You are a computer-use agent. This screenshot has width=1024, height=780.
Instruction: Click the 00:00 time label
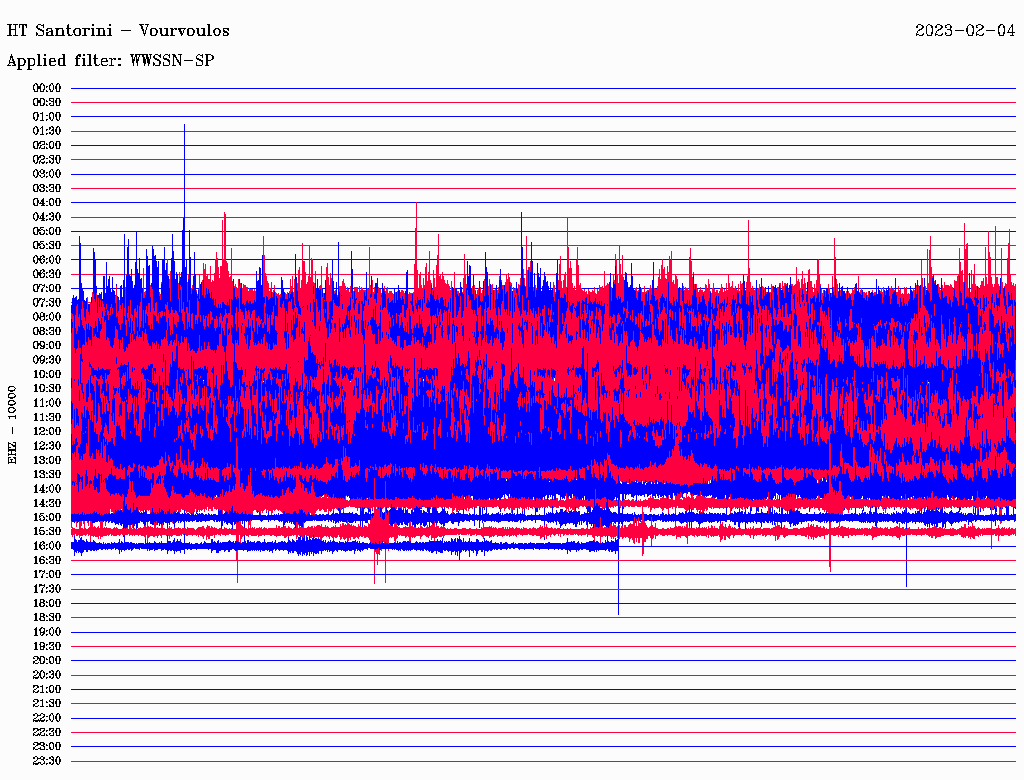point(47,88)
